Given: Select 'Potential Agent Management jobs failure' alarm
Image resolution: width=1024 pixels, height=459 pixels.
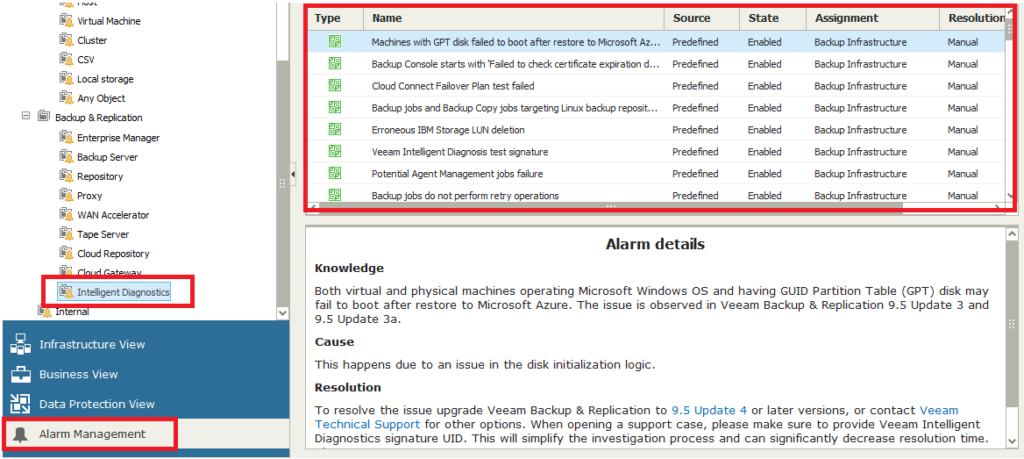Looking at the screenshot, I should click(656, 174).
